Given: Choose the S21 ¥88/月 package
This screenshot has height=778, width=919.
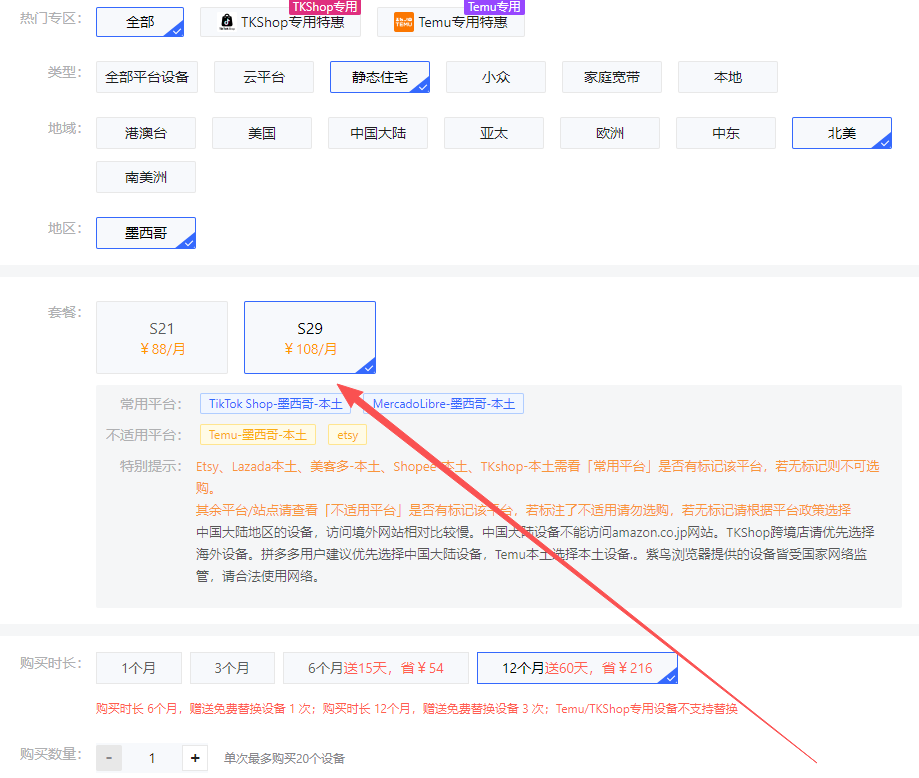Looking at the screenshot, I should 162,338.
